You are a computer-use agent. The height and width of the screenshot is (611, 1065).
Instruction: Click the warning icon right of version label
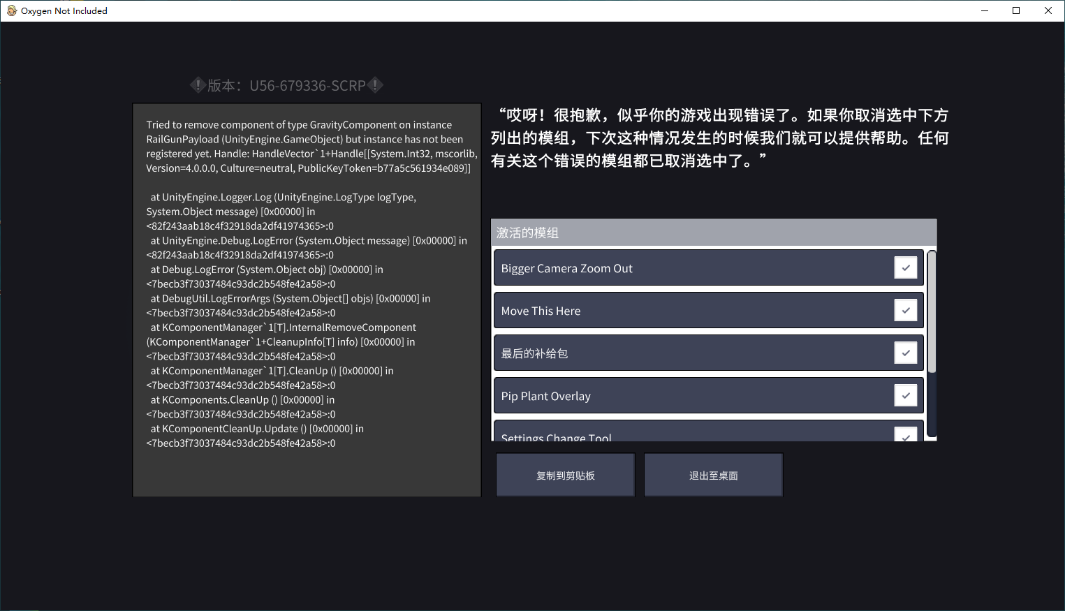click(376, 86)
